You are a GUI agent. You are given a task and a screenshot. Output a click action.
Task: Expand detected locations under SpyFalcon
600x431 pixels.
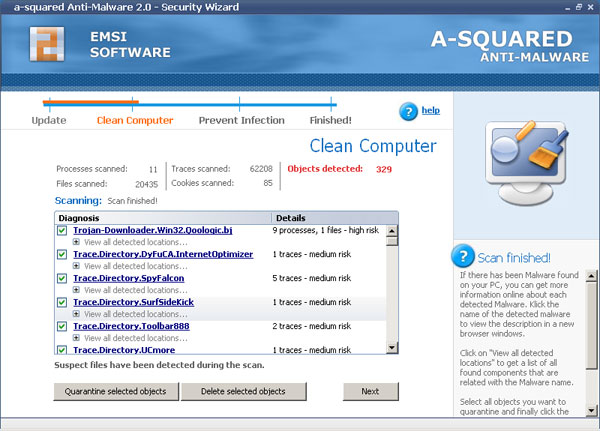tap(76, 290)
